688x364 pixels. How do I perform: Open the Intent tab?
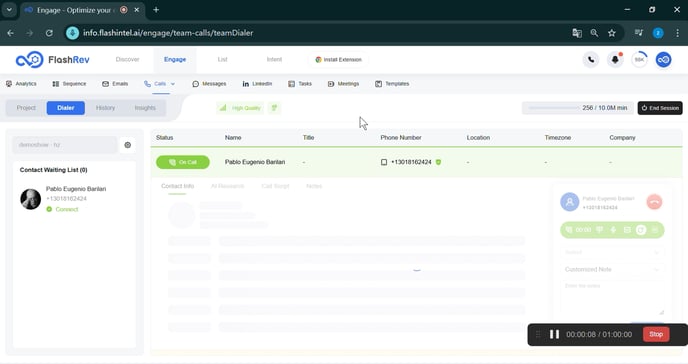coord(274,59)
